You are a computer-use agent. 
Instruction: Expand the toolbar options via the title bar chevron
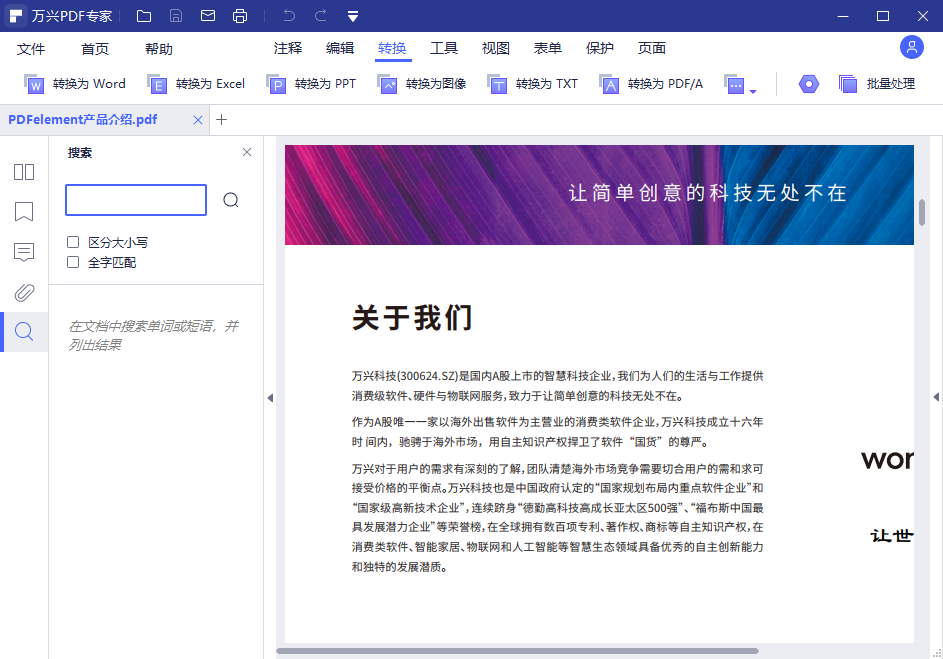tap(352, 15)
